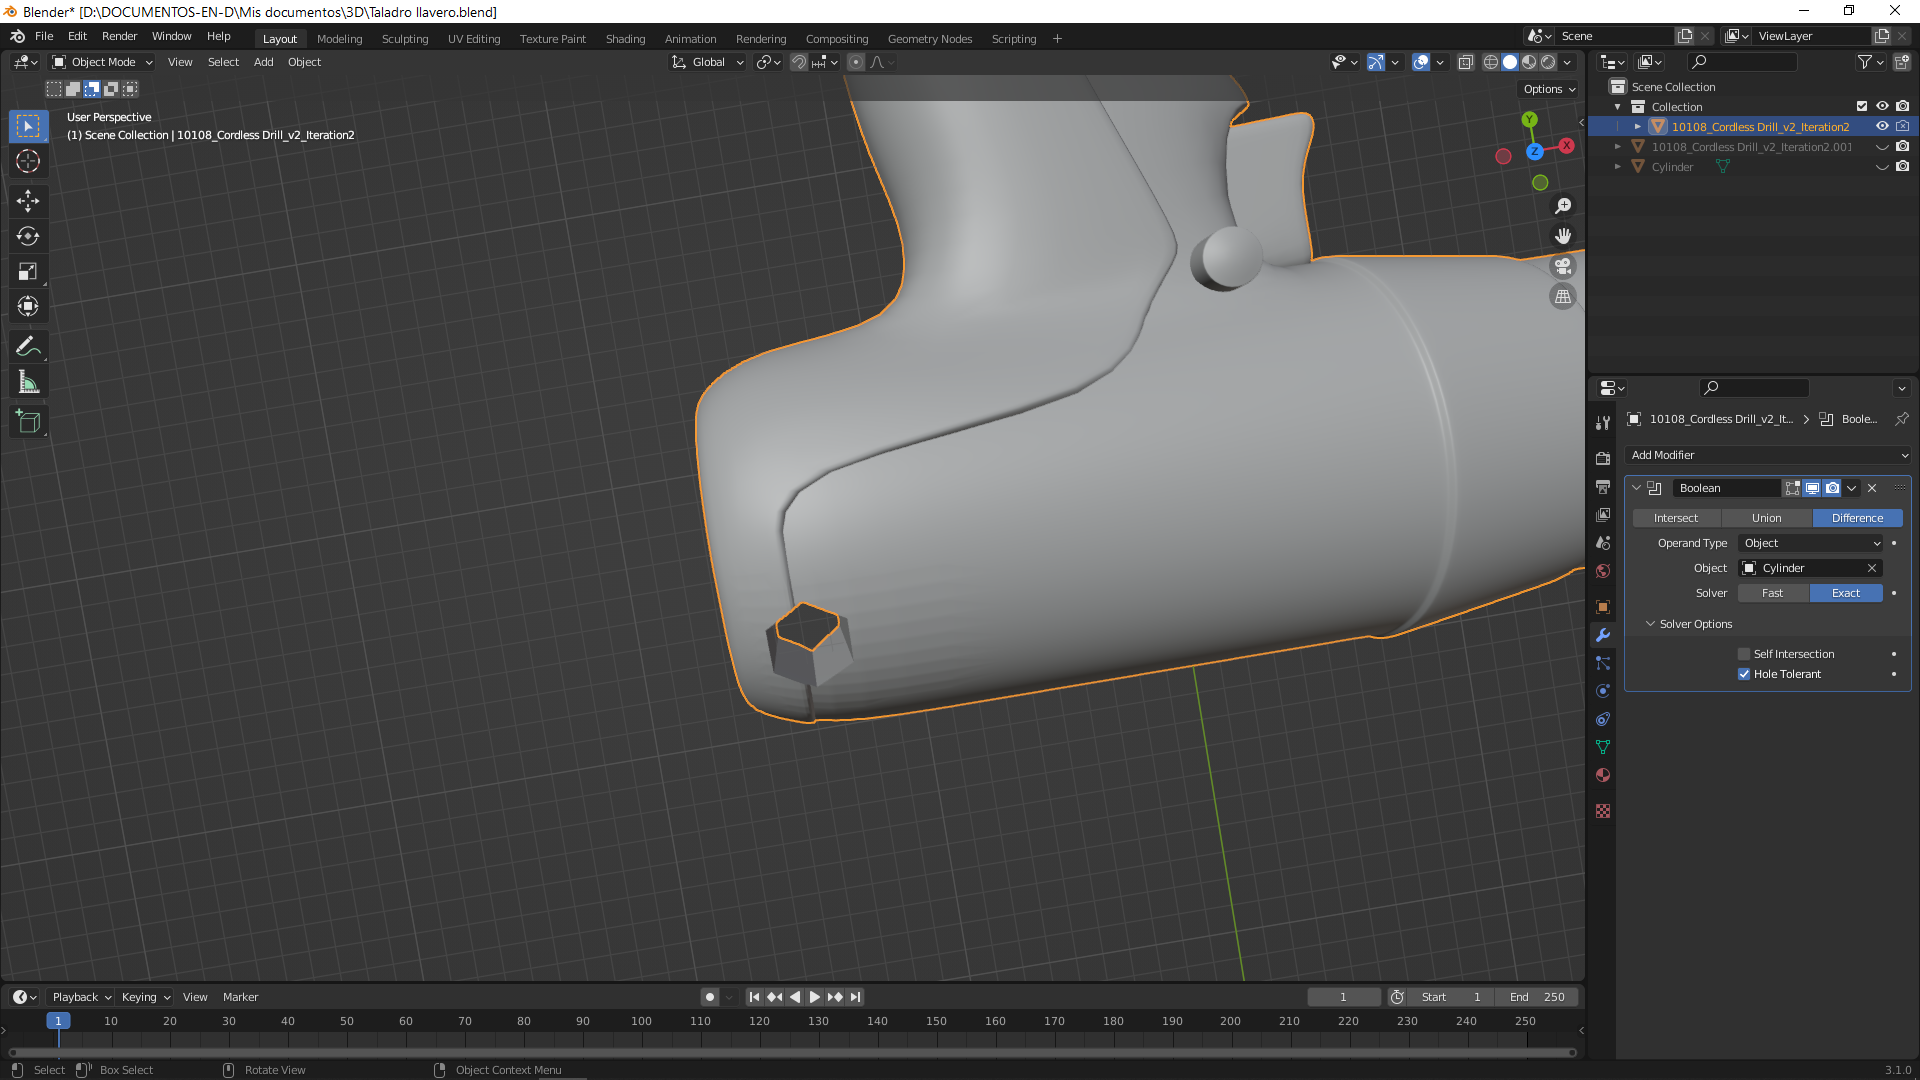Enable the Self Intersection checkbox

point(1744,654)
